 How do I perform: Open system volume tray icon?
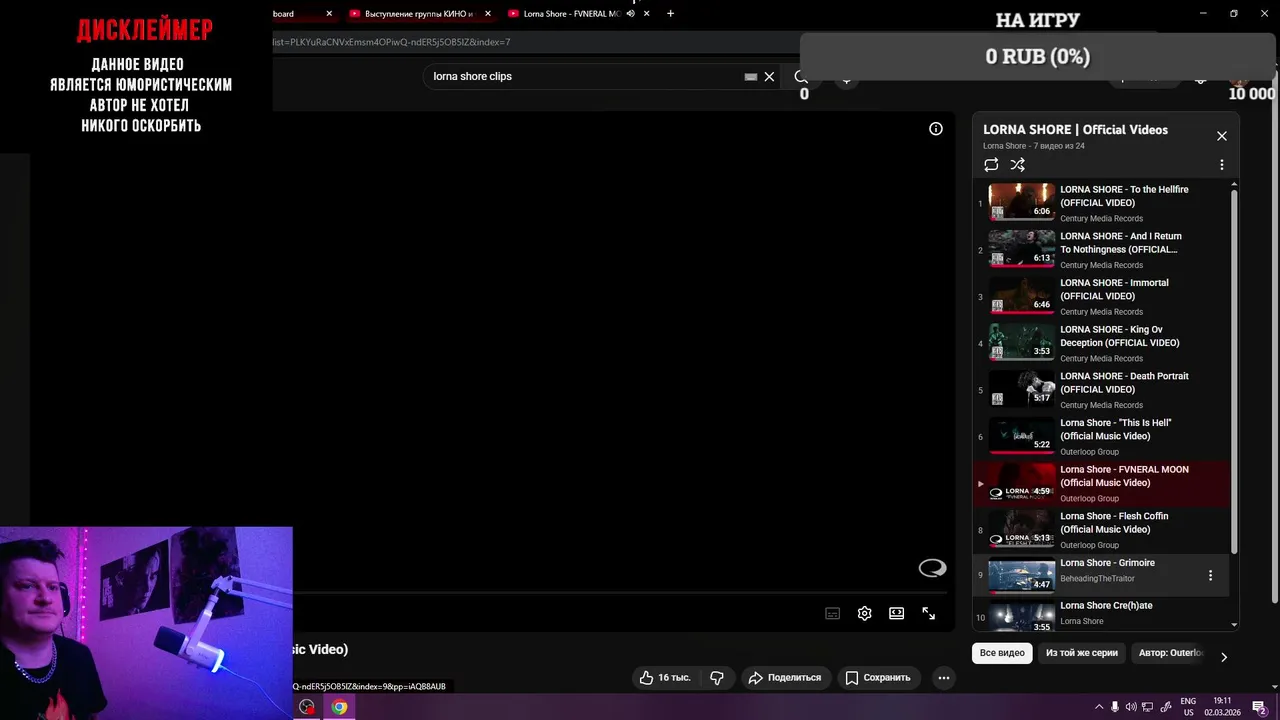click(x=1131, y=707)
